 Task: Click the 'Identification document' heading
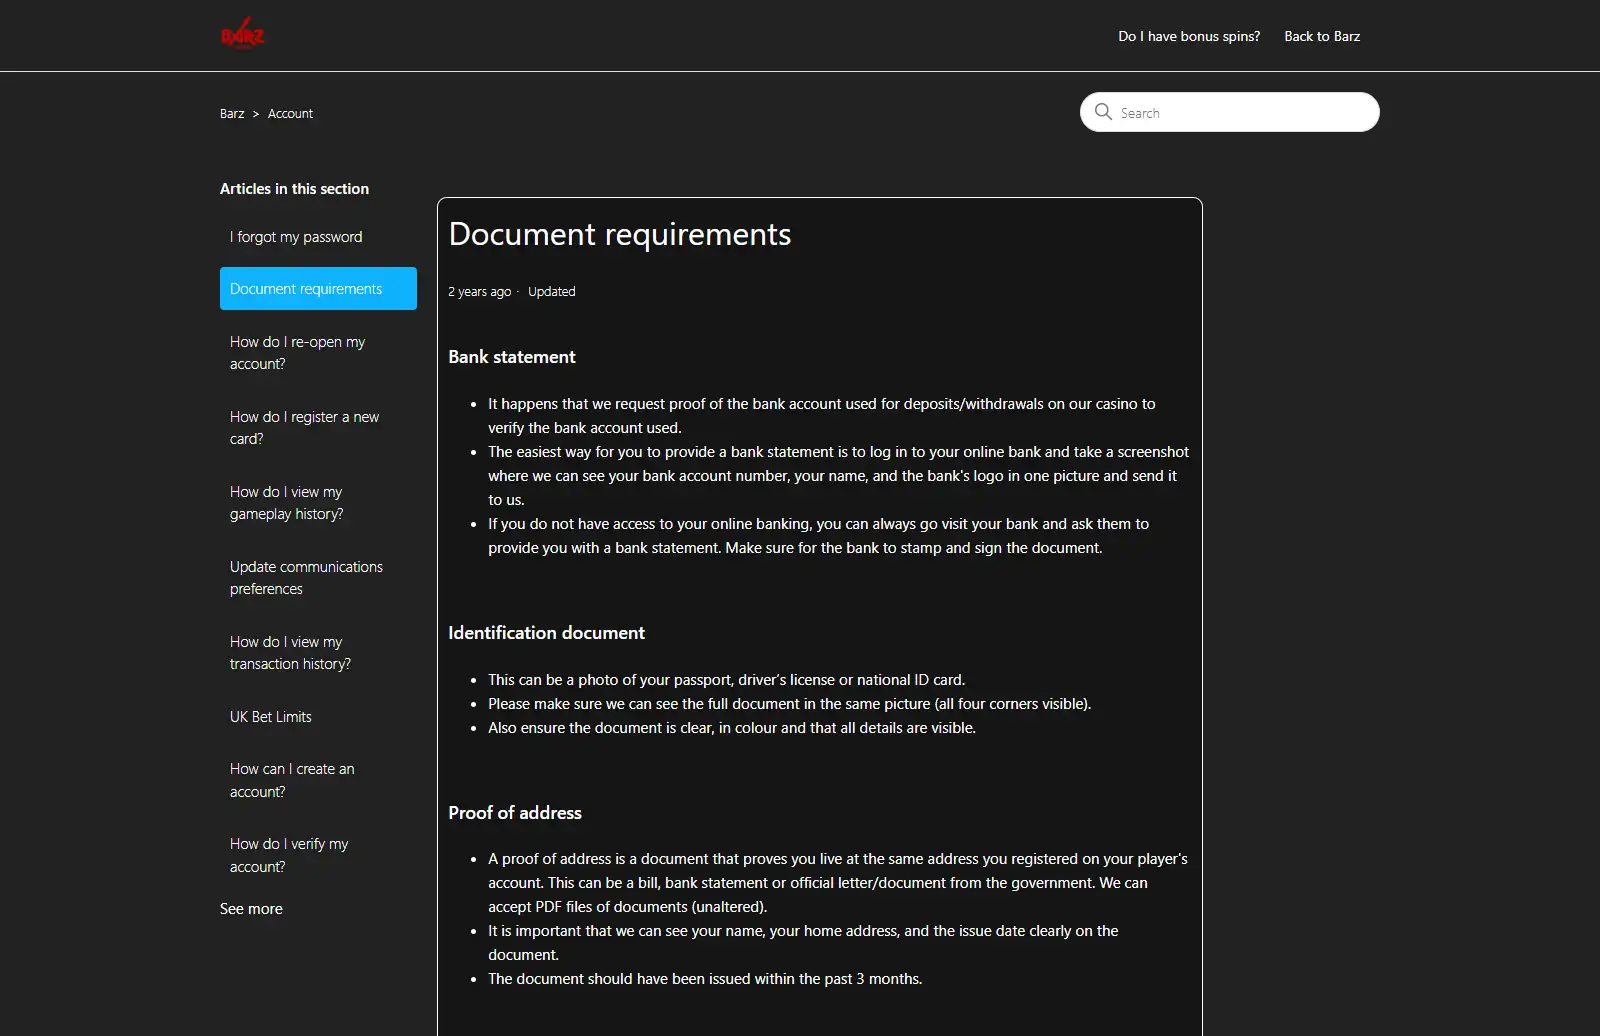546,633
